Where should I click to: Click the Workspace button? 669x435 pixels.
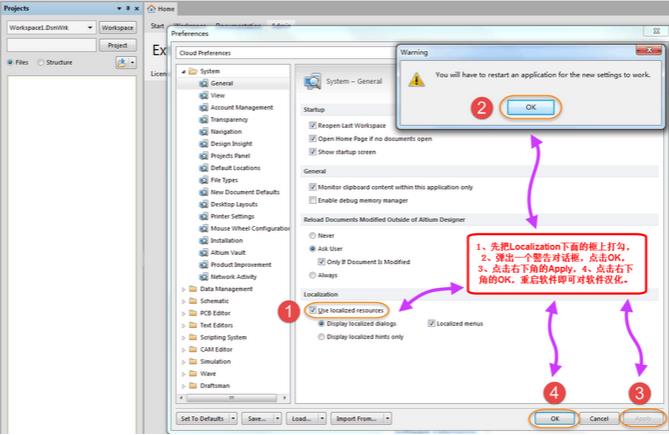[x=117, y=28]
